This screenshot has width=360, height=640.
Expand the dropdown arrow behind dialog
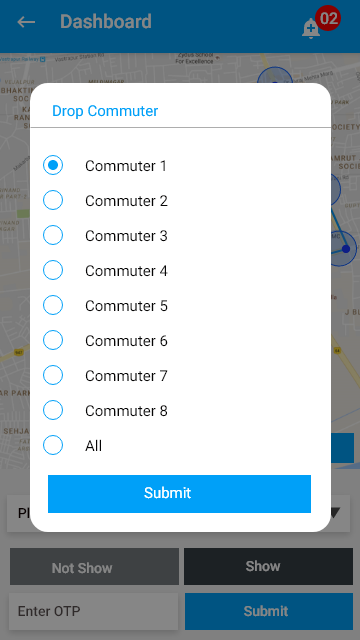pos(335,513)
